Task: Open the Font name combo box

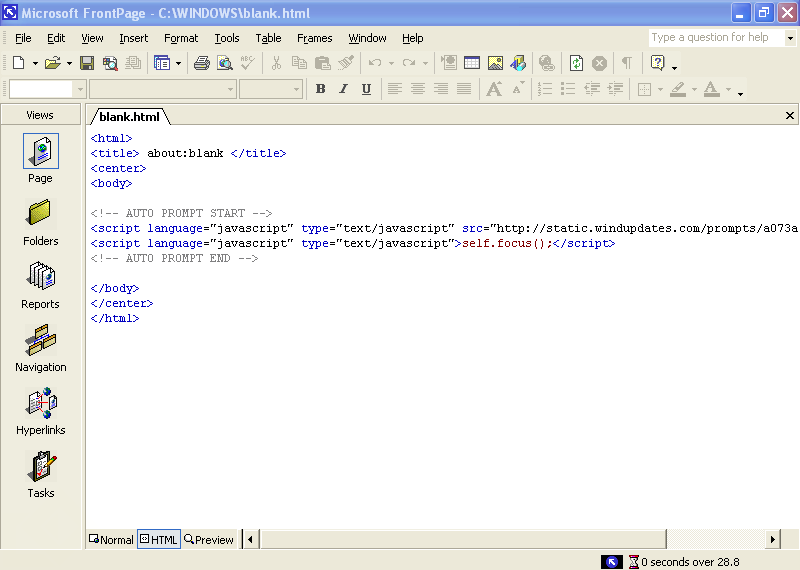Action: (163, 89)
